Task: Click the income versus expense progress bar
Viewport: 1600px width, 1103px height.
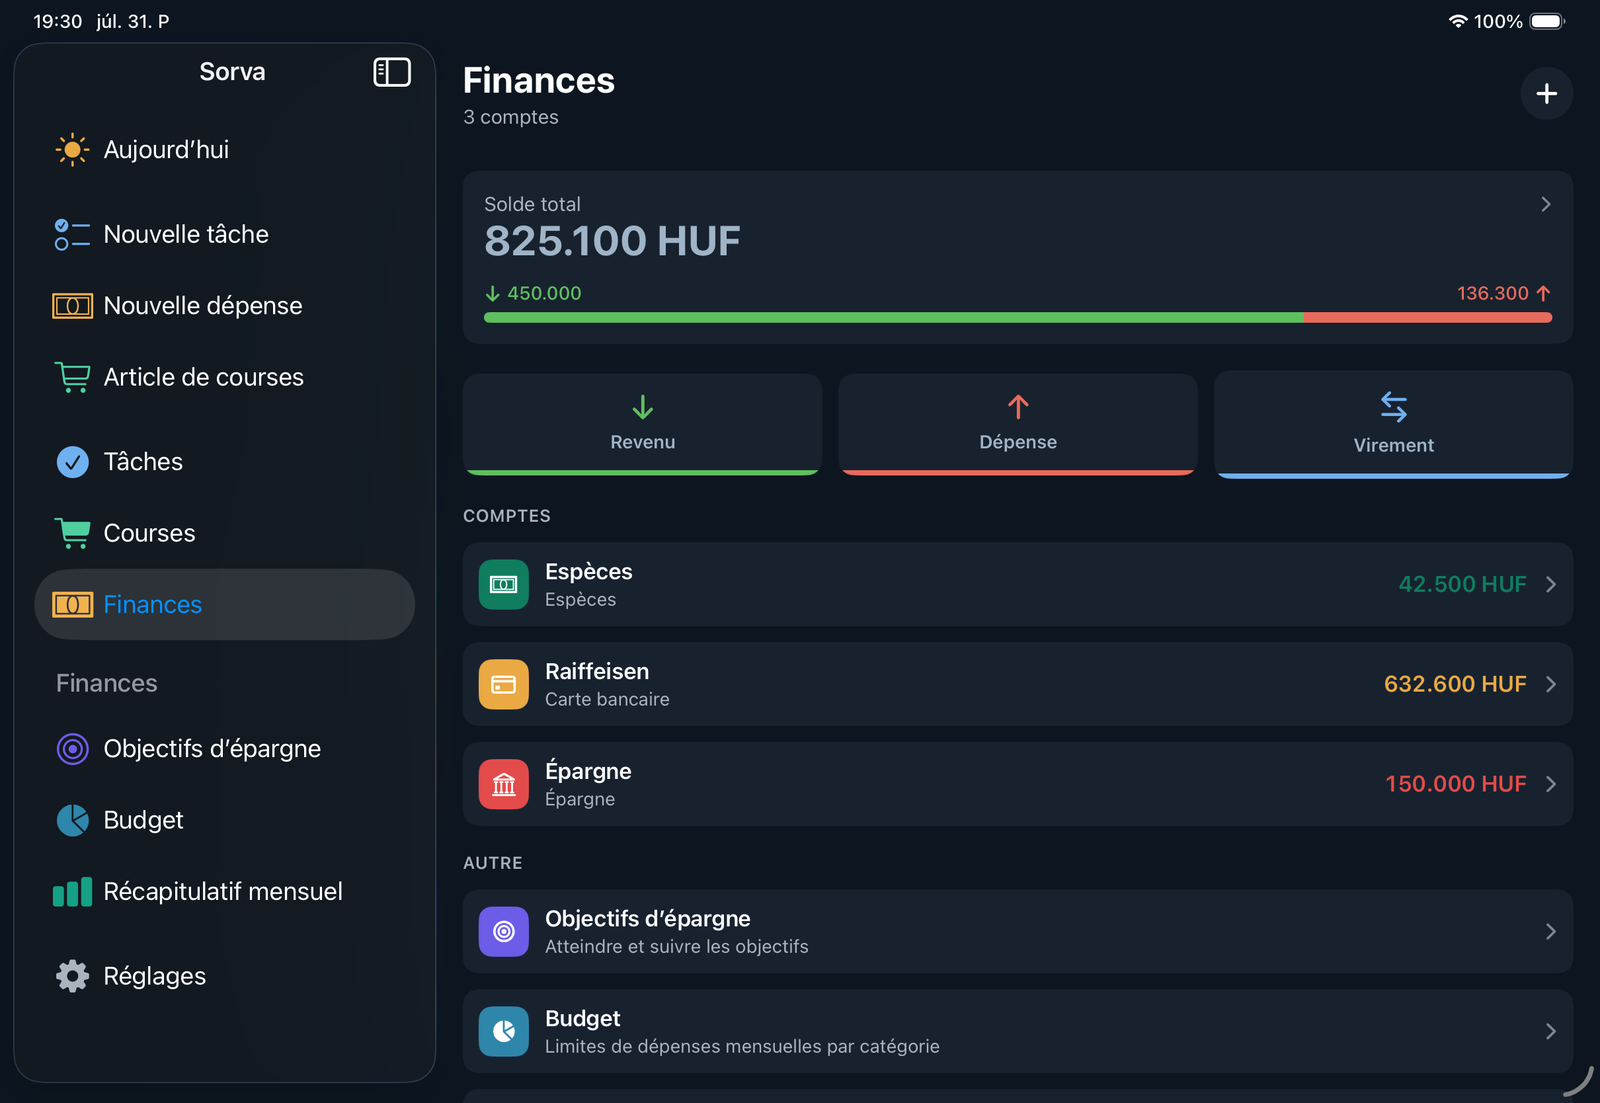Action: [1018, 318]
